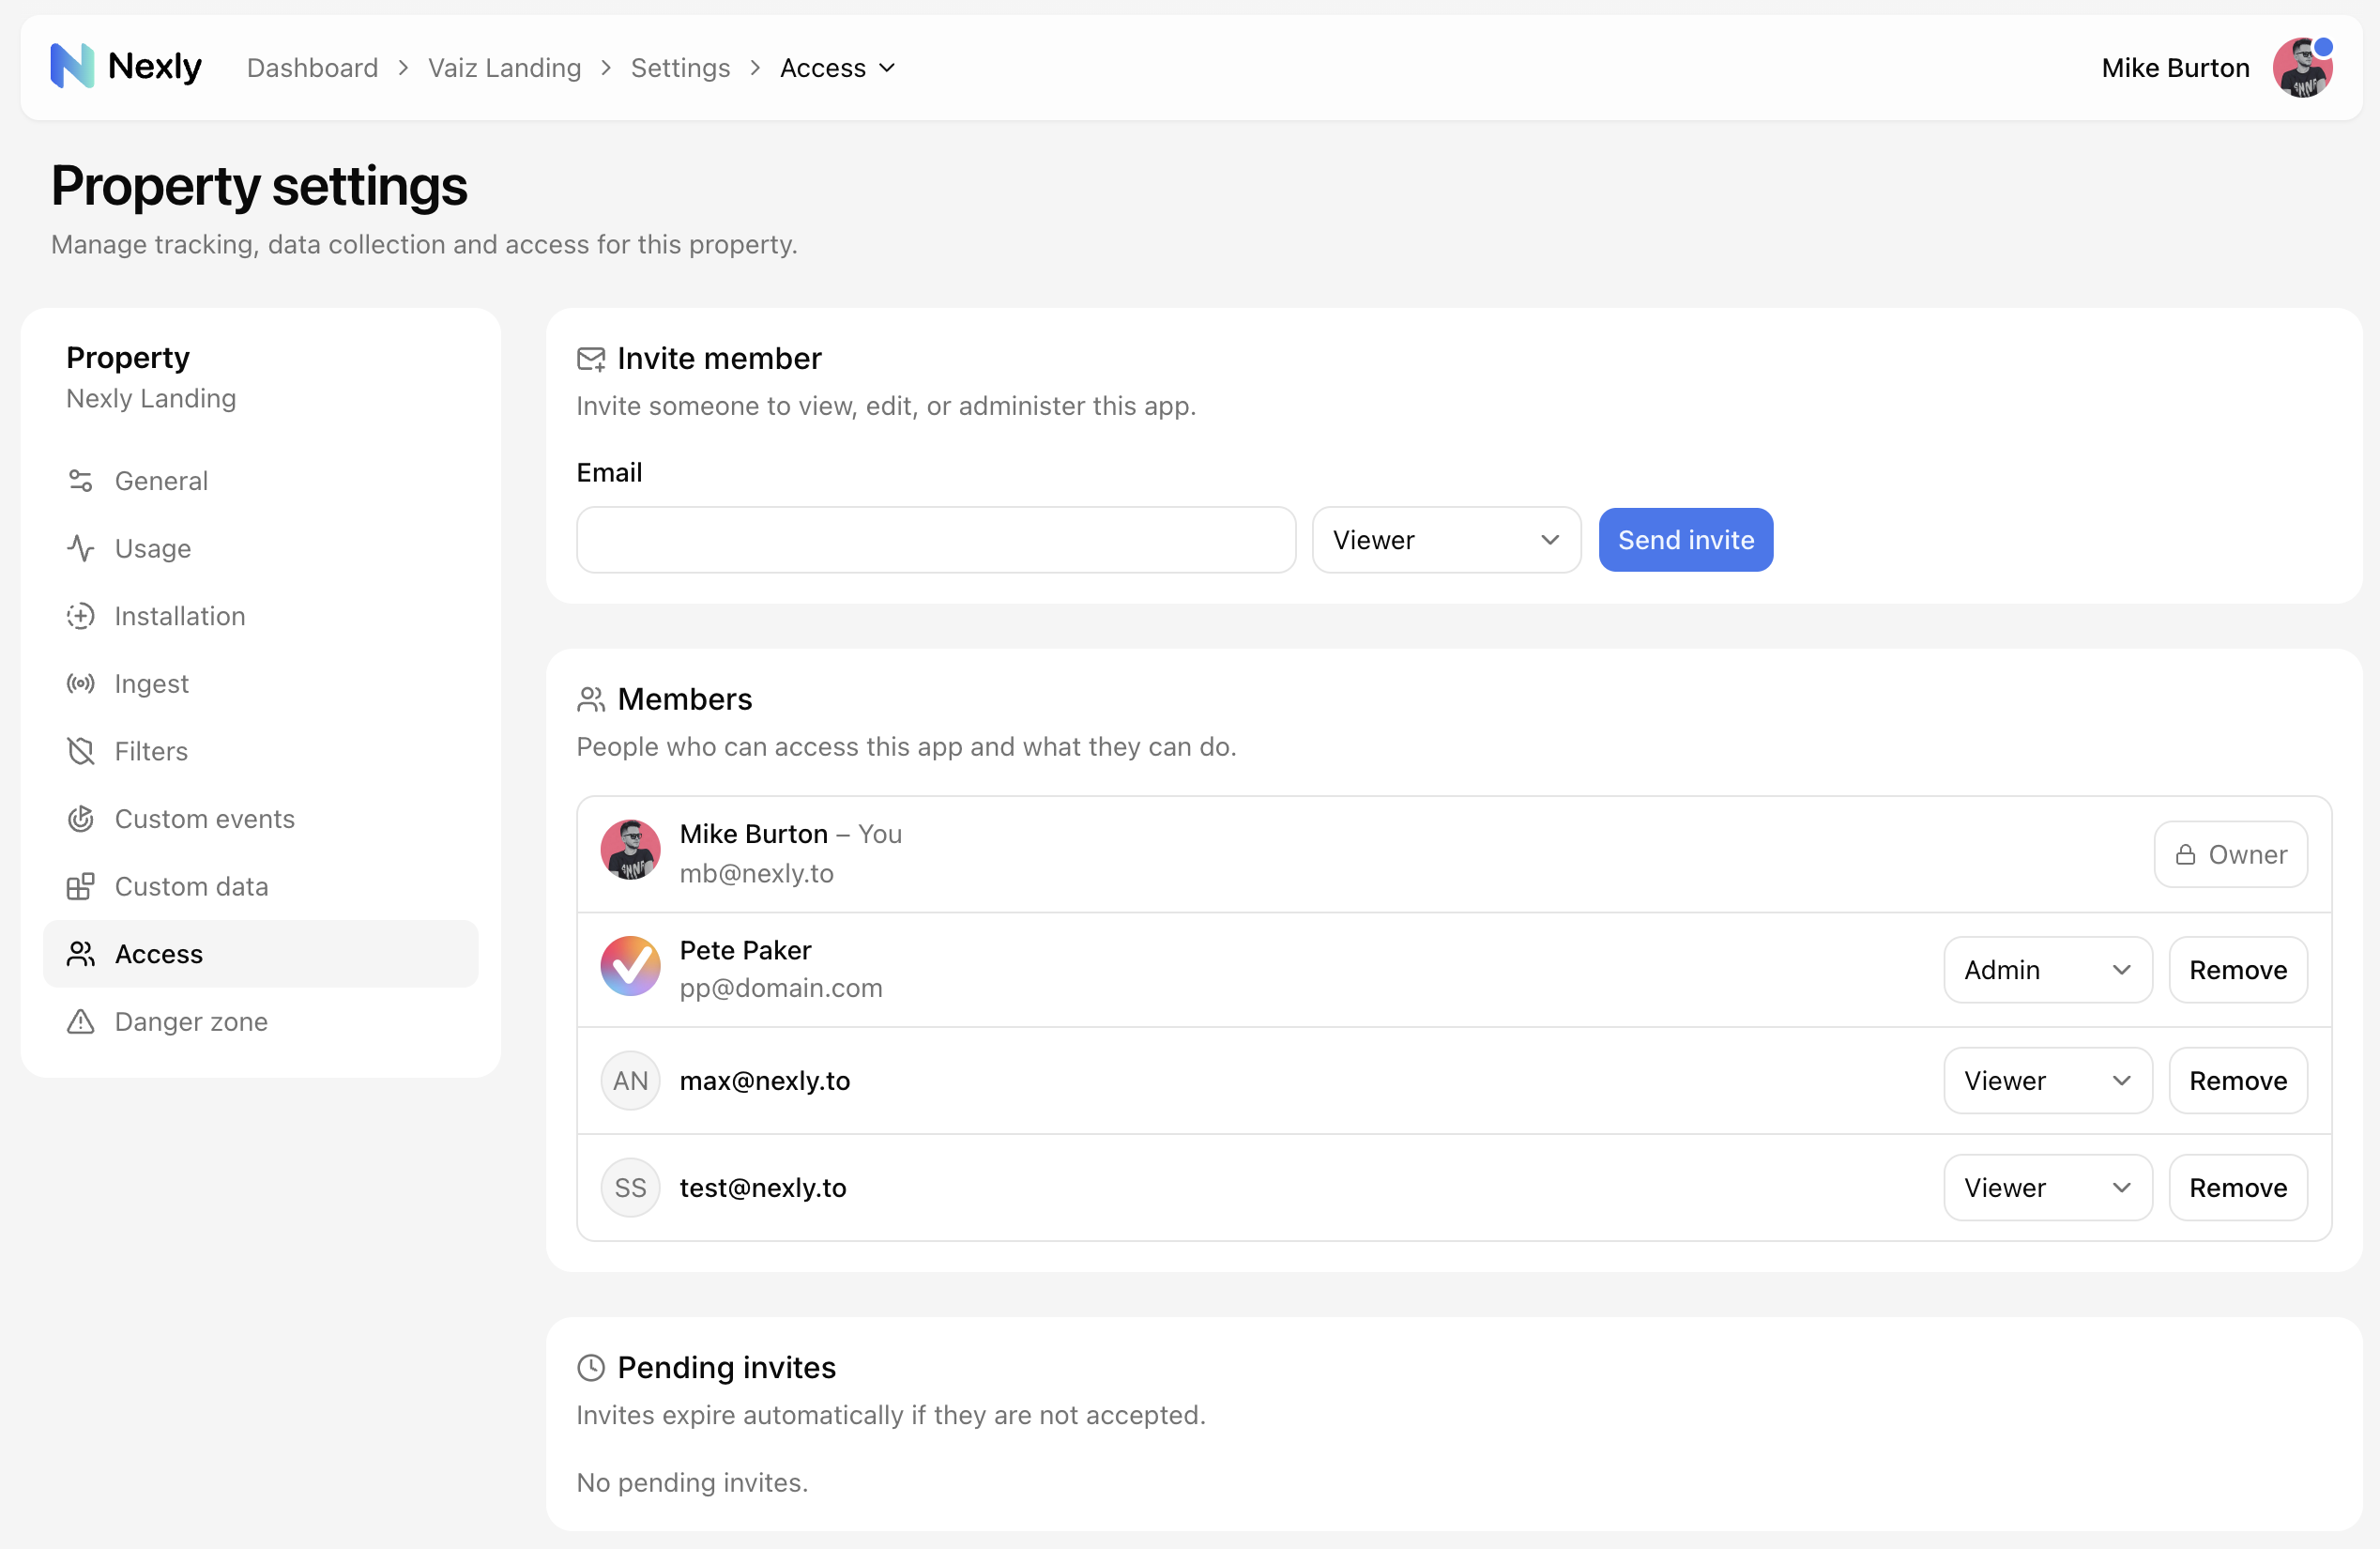Click the Send invite button
The height and width of the screenshot is (1549, 2380).
pos(1685,540)
